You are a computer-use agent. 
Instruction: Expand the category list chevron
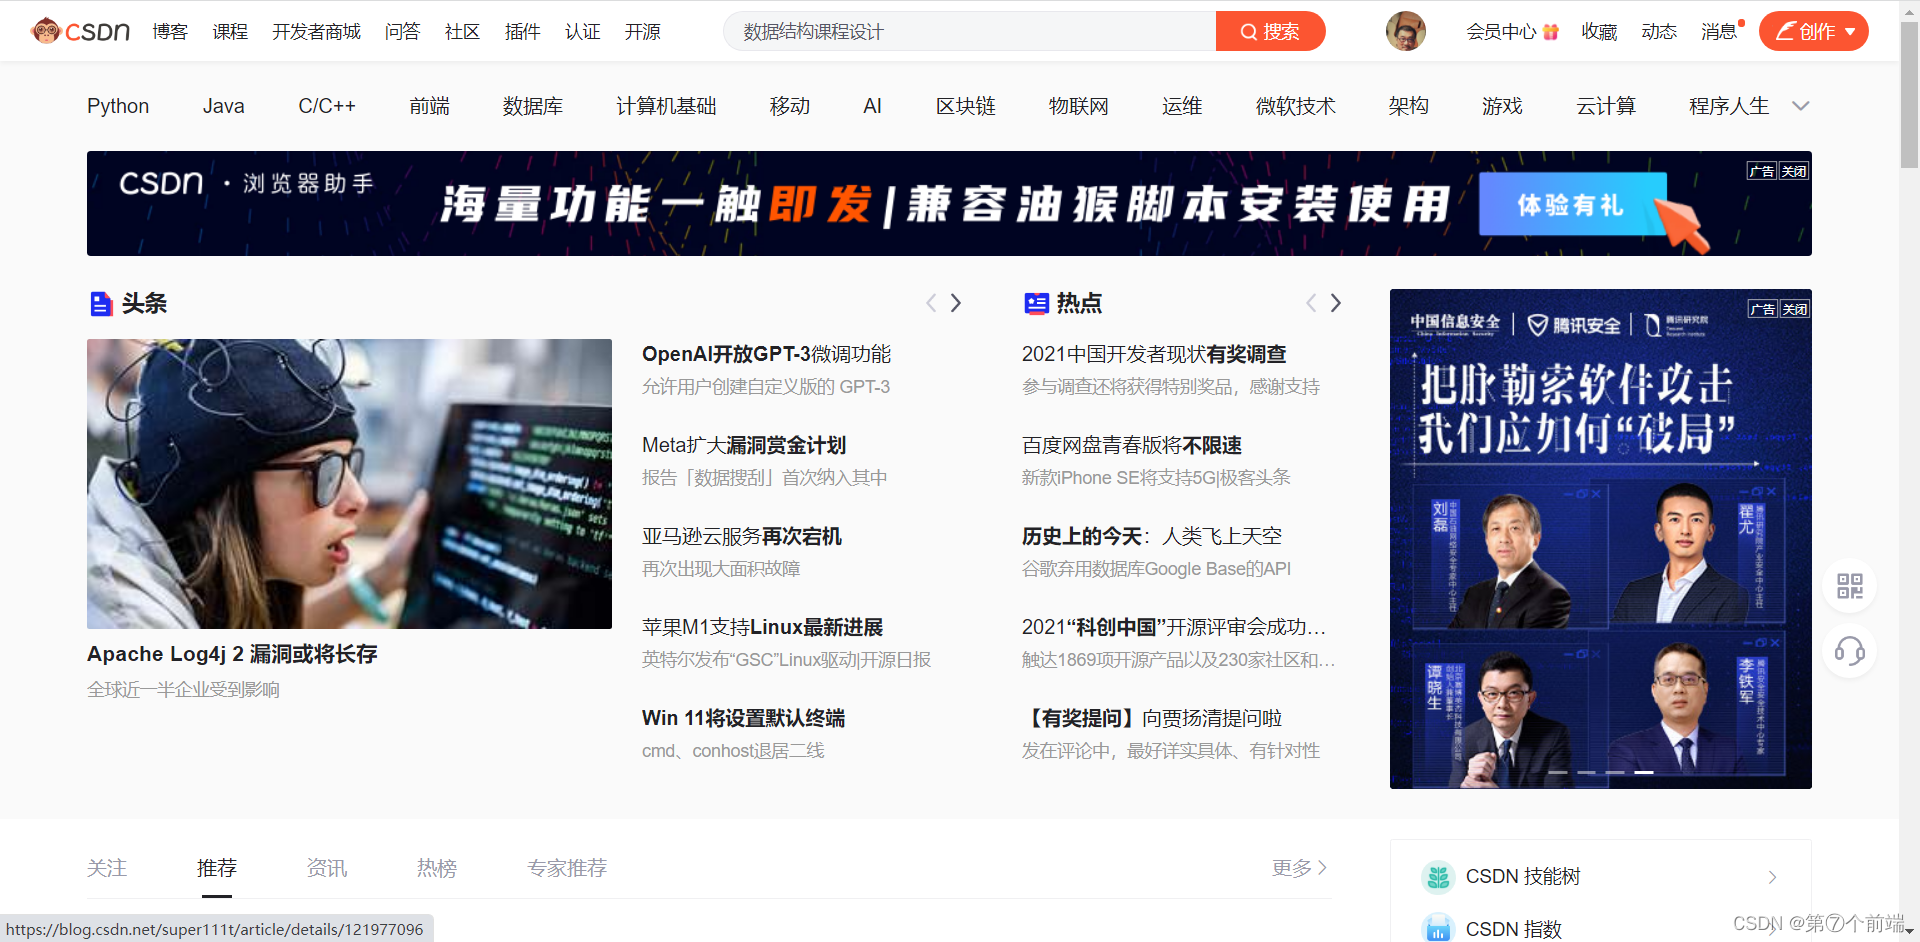point(1801,106)
